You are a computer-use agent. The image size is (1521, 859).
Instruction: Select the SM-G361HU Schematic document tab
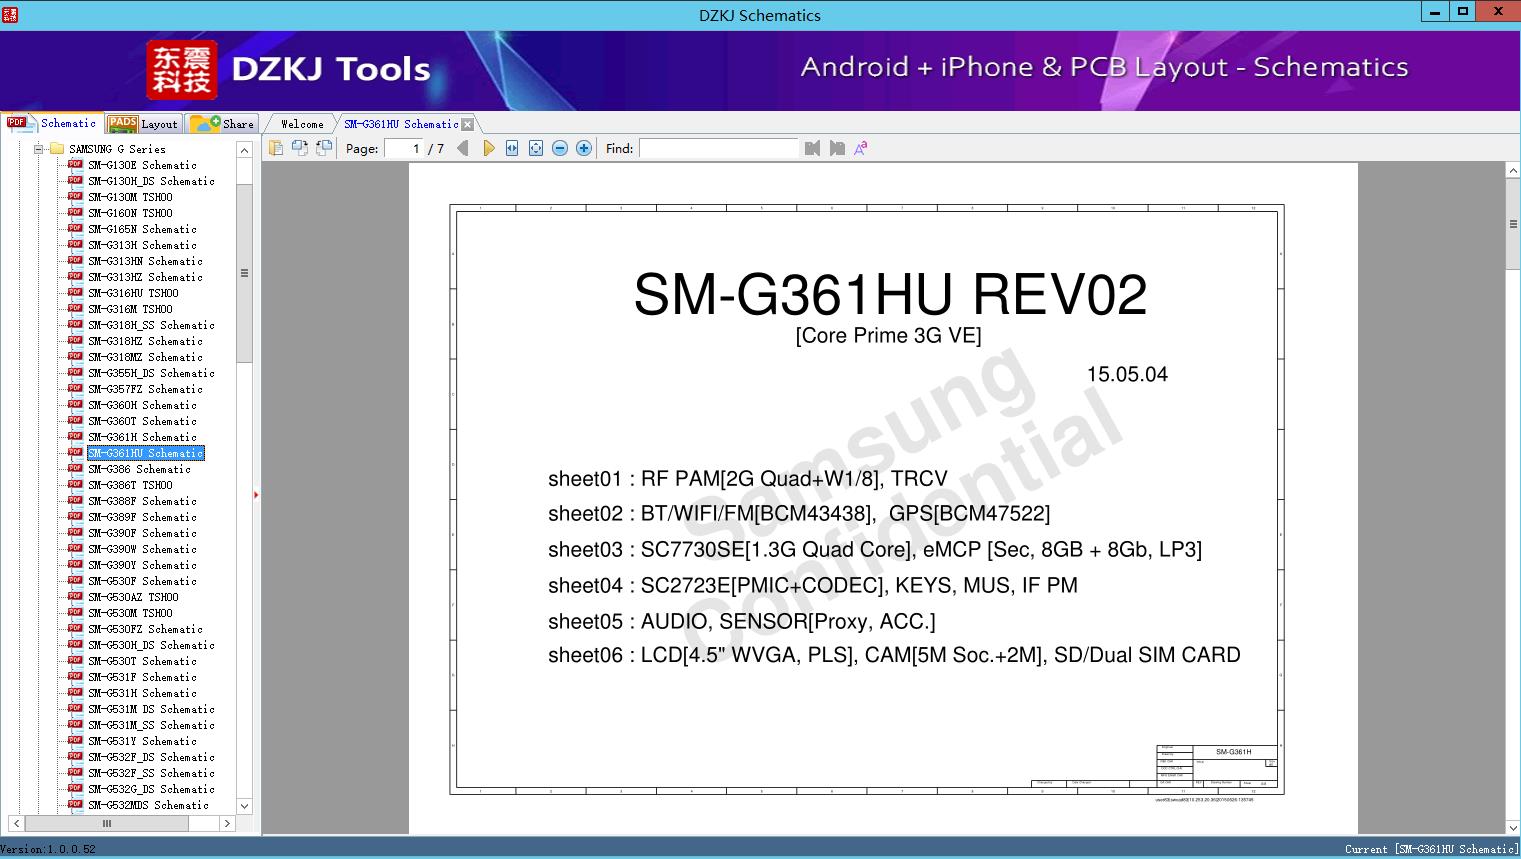(401, 124)
